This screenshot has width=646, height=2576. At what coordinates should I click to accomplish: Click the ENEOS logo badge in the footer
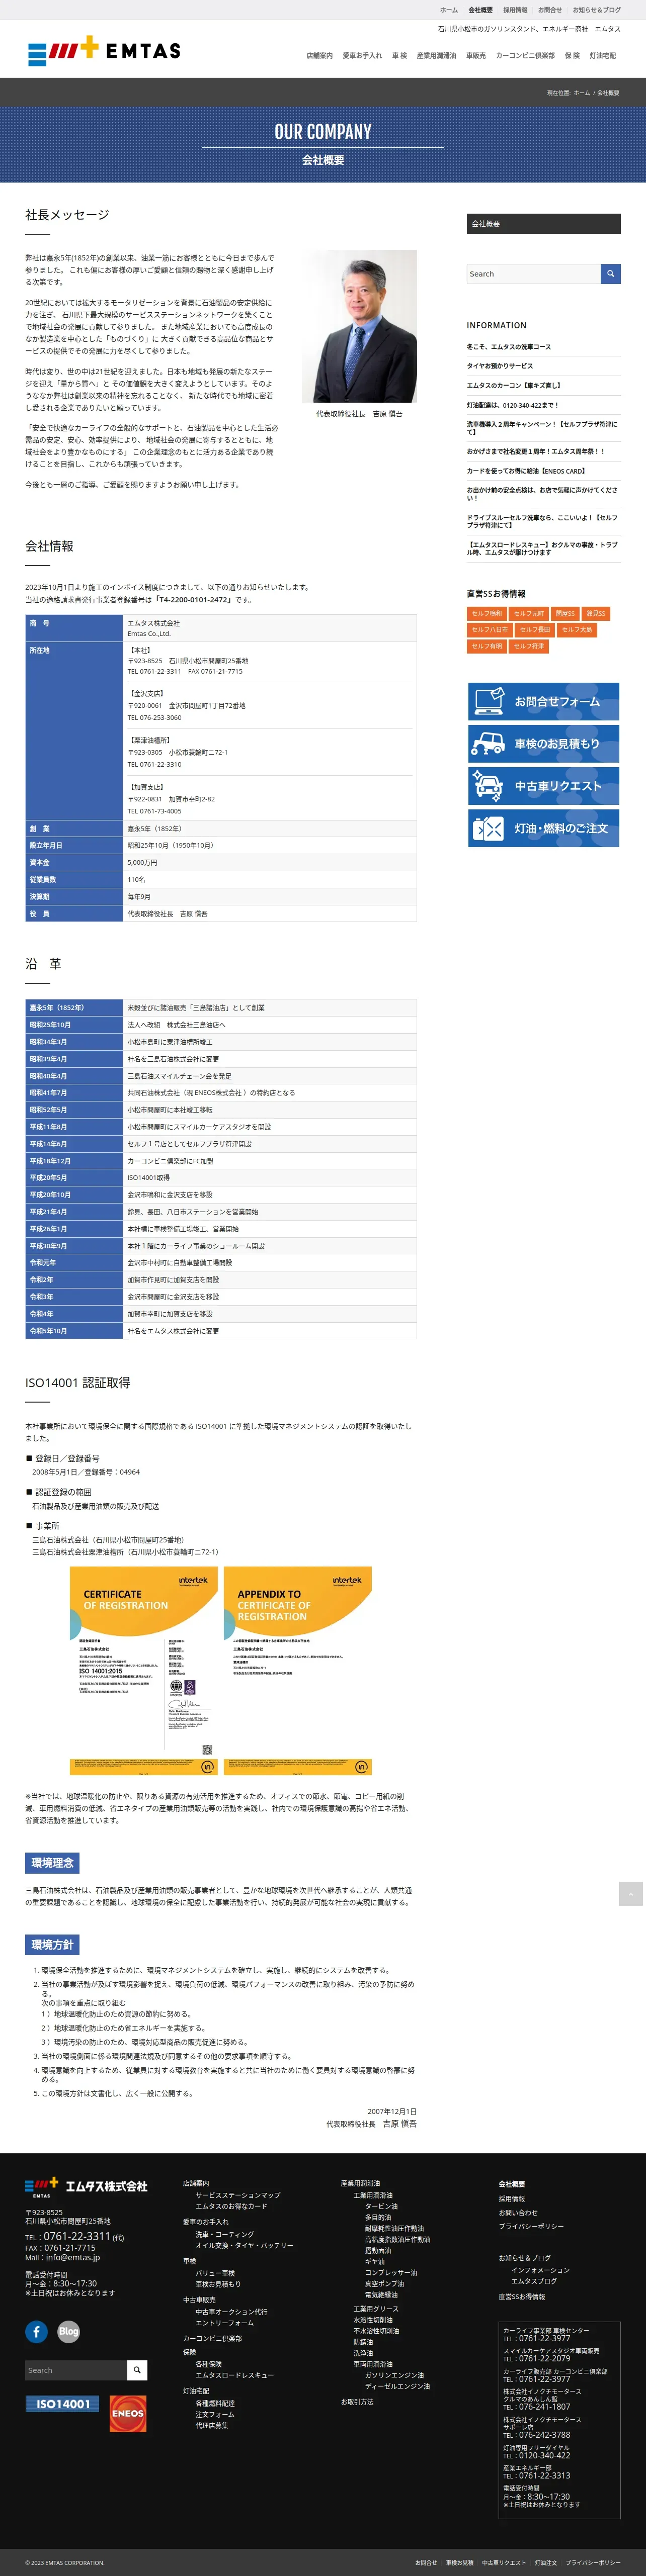click(127, 2413)
